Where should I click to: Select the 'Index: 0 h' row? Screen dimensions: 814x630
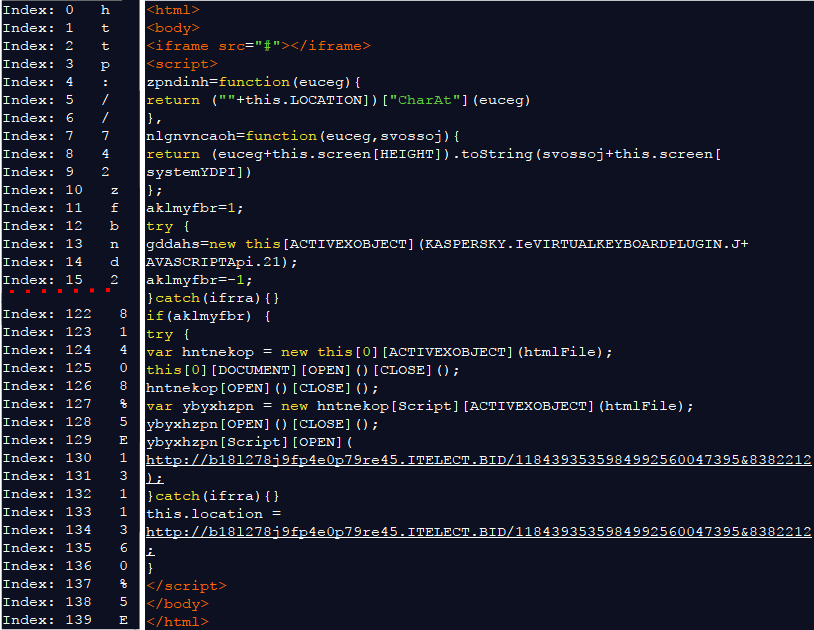tap(57, 10)
